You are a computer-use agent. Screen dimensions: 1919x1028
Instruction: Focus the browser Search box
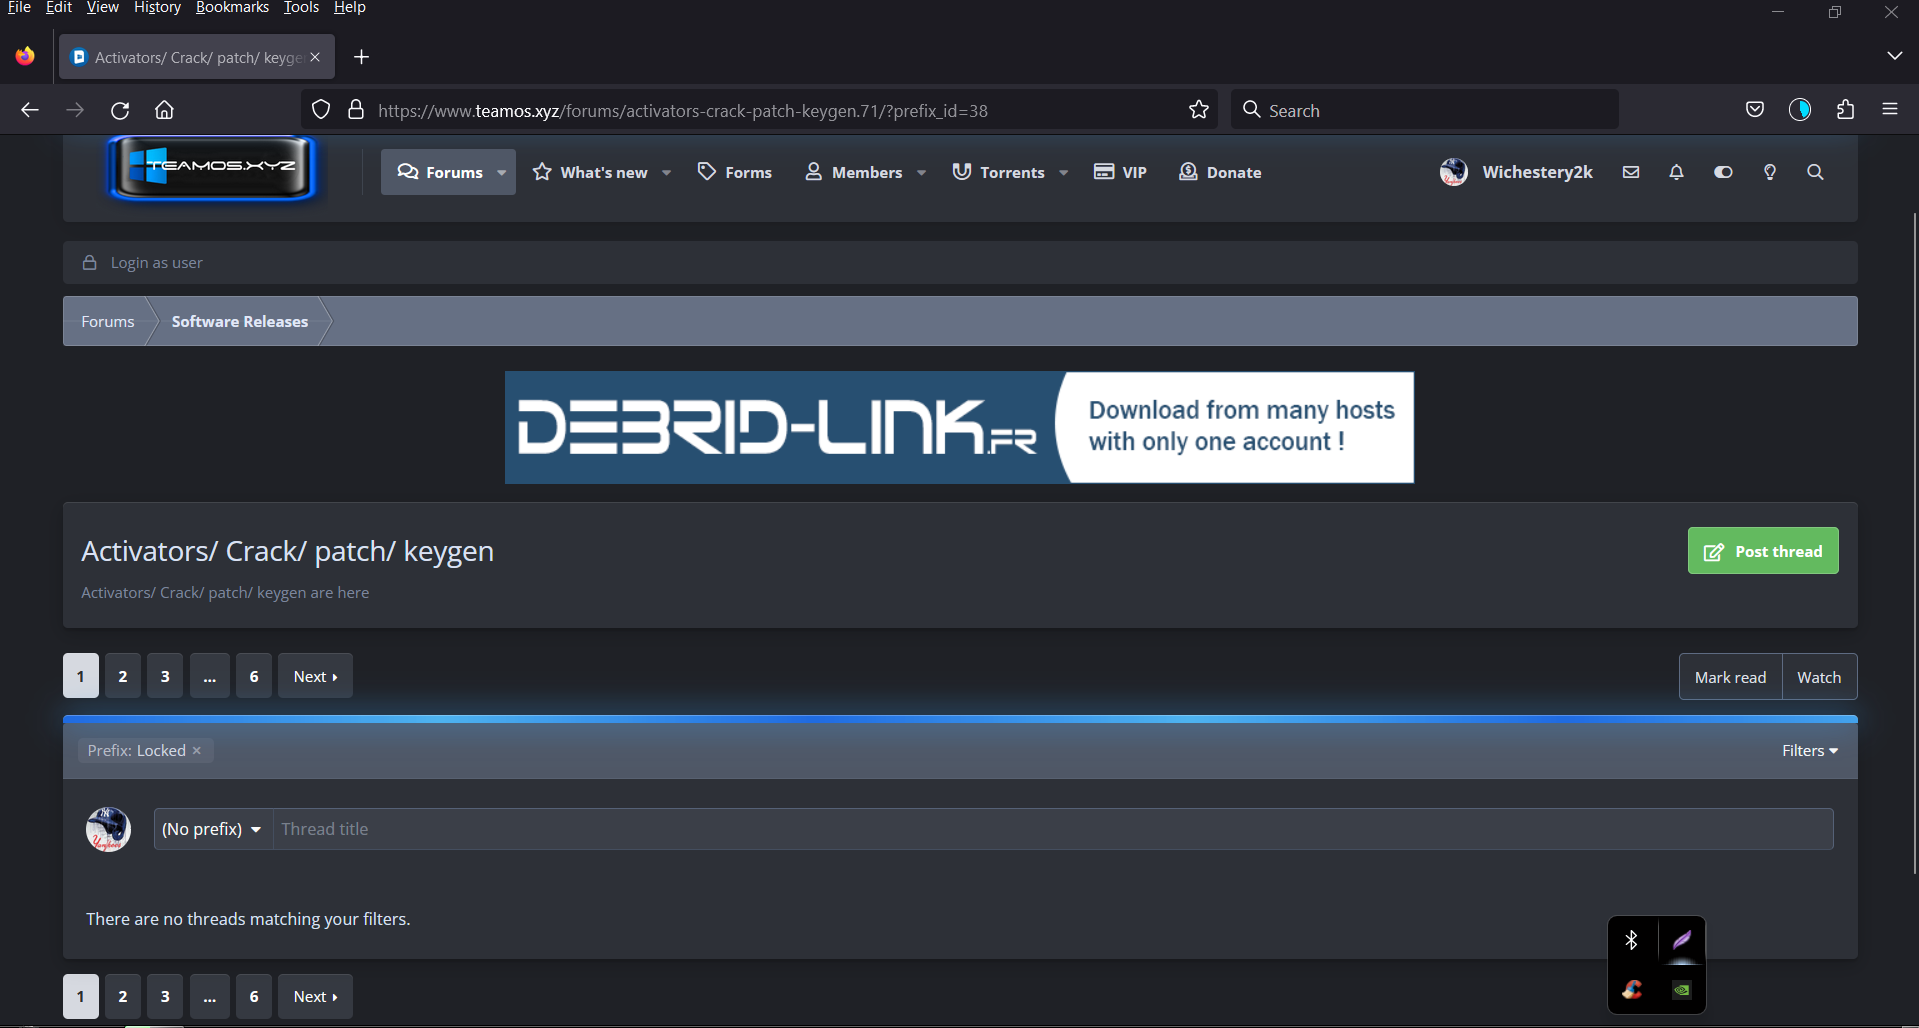tap(1425, 110)
